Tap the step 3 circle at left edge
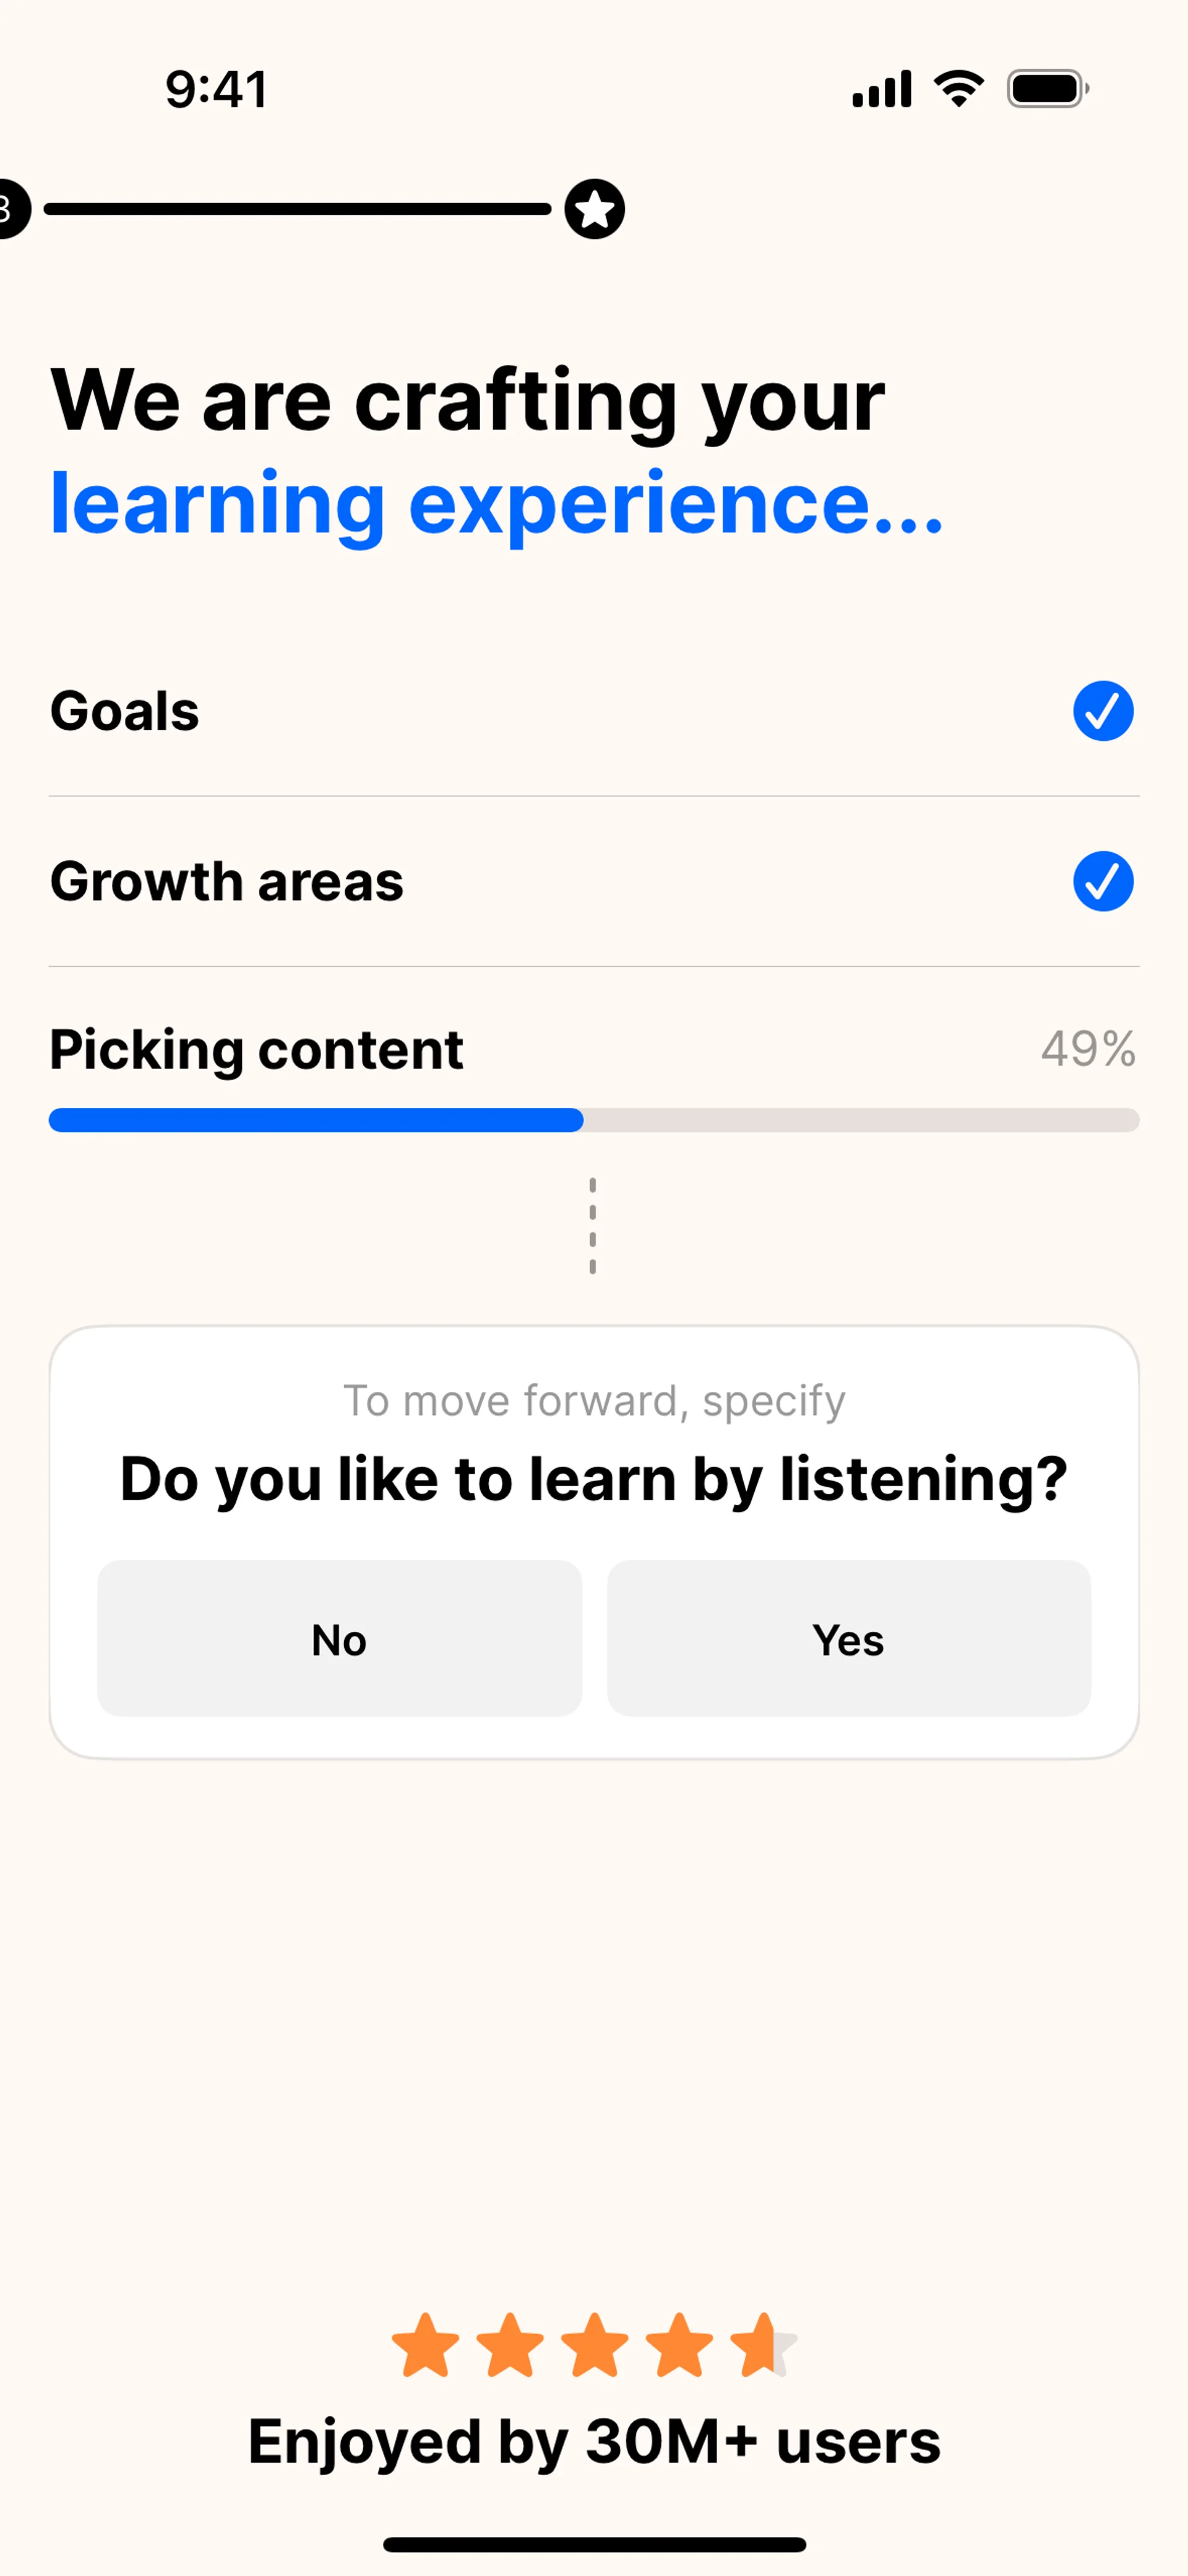Image resolution: width=1188 pixels, height=2576 pixels. click(x=10, y=209)
